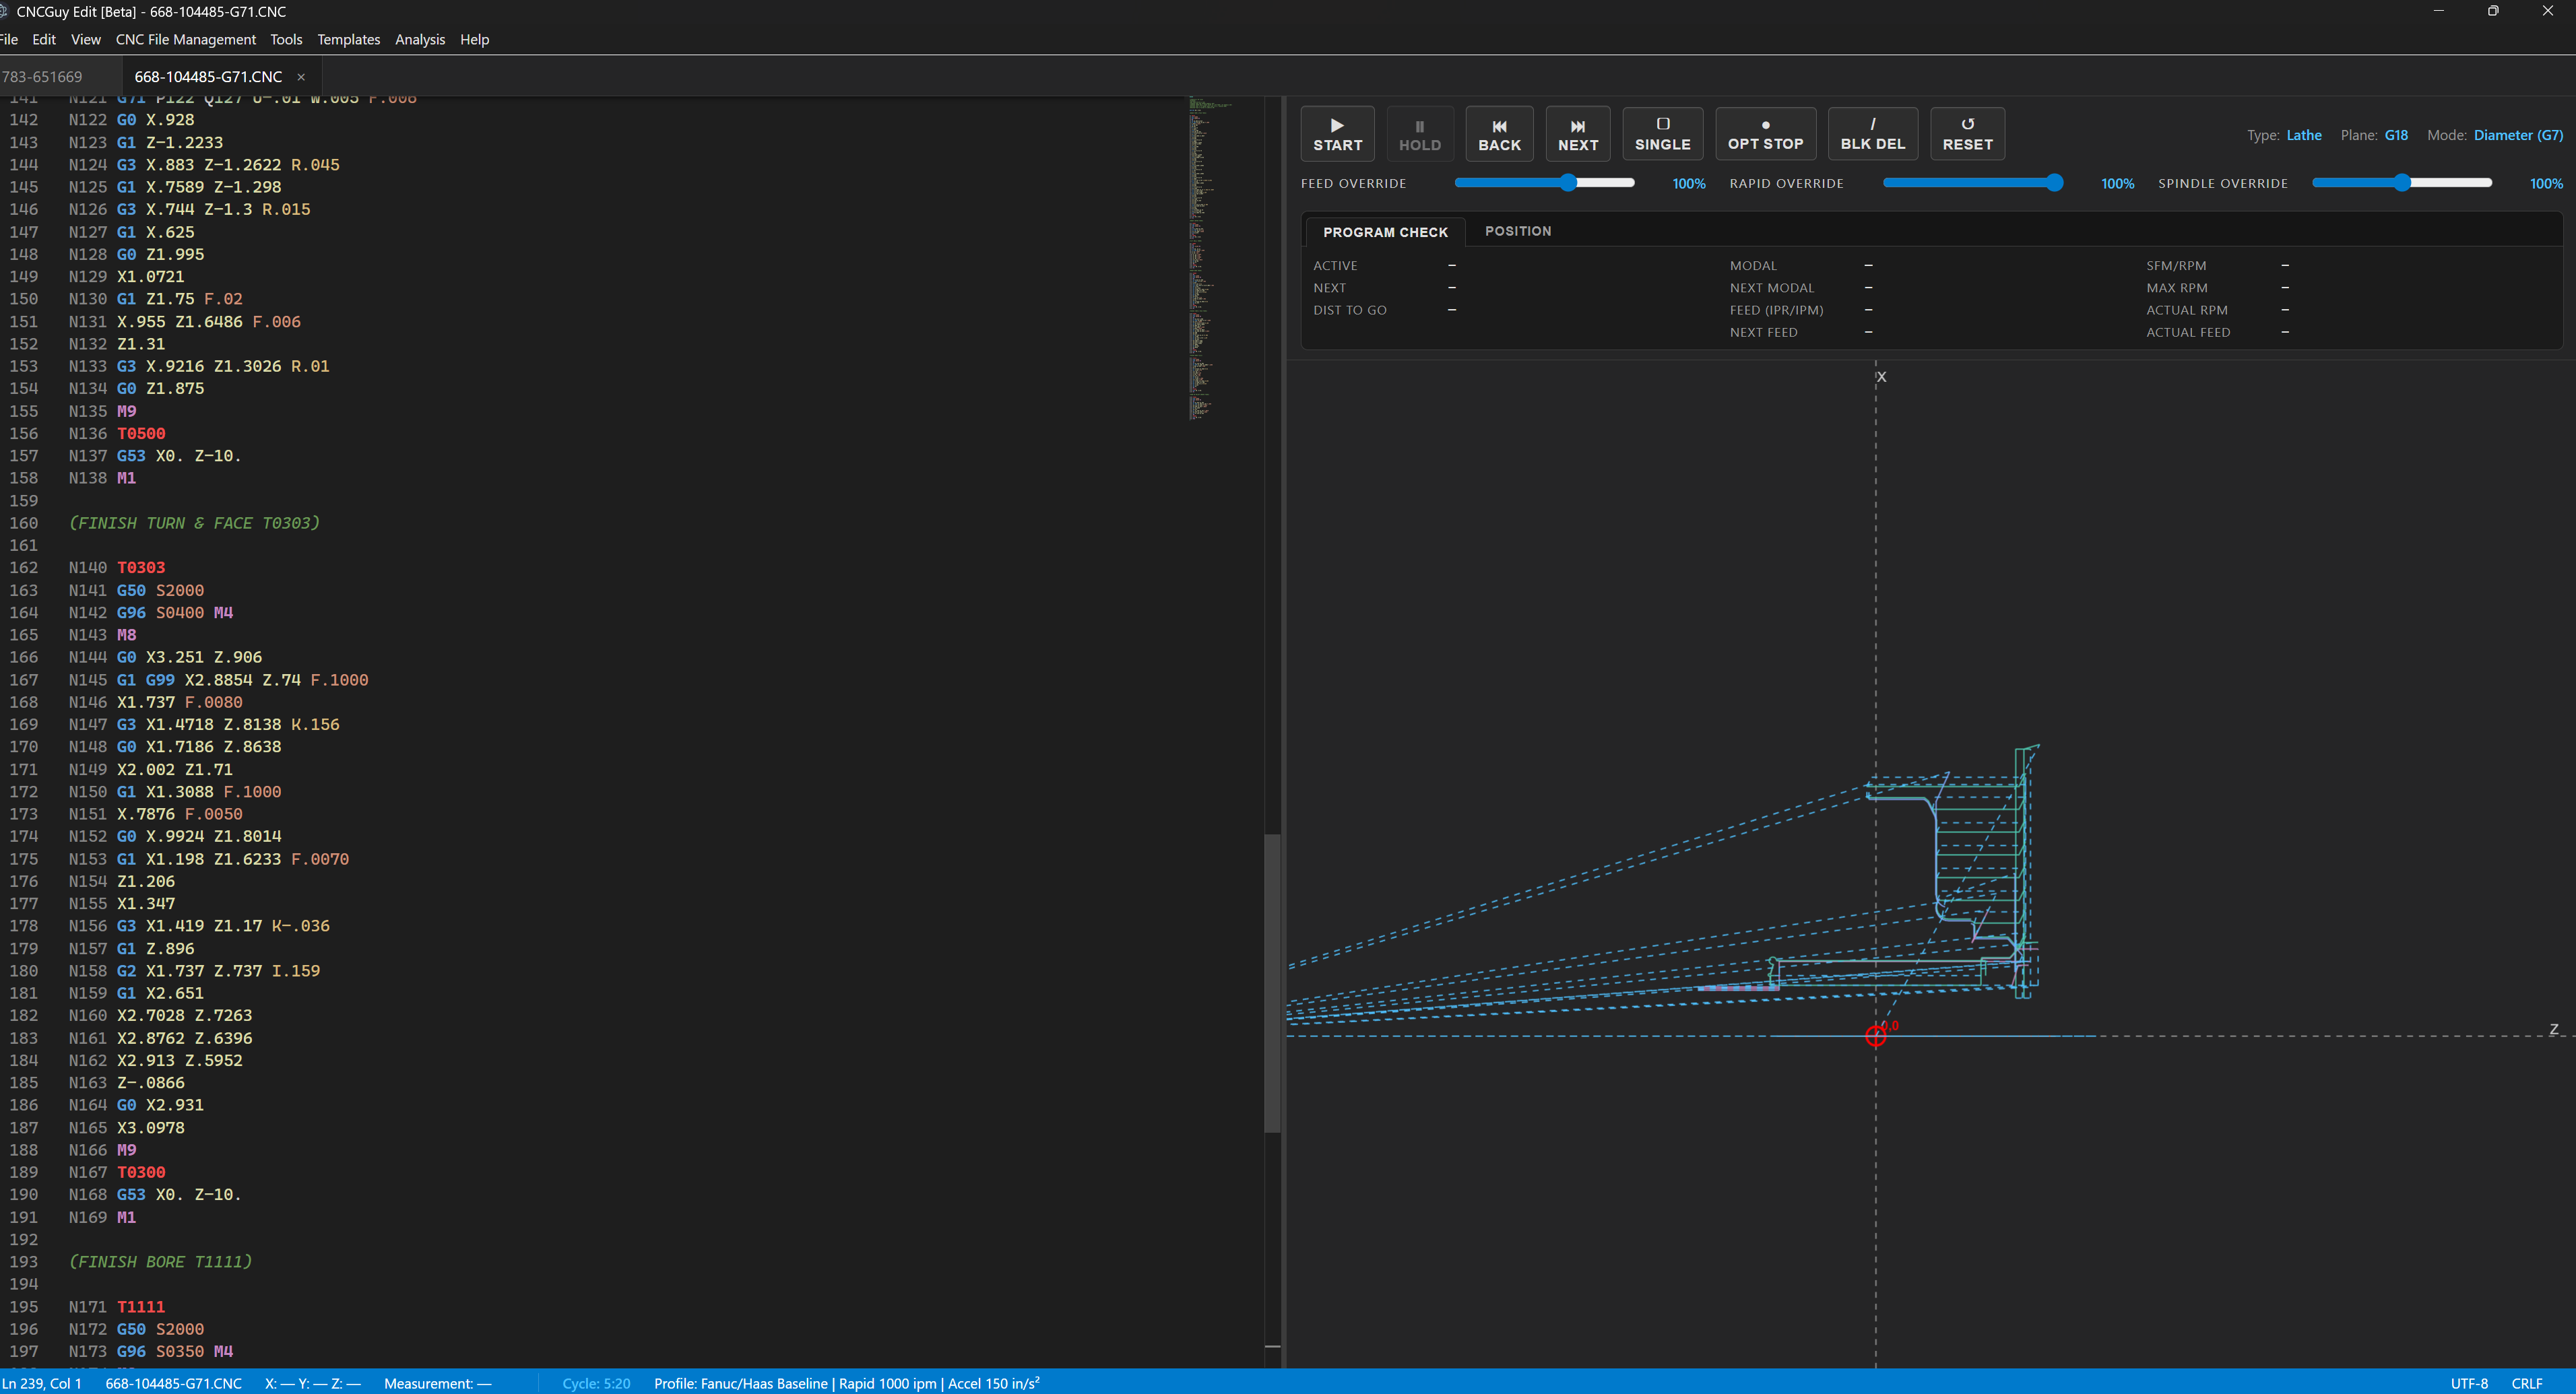The height and width of the screenshot is (1394, 2576).
Task: Open the Templates menu
Action: click(x=348, y=39)
